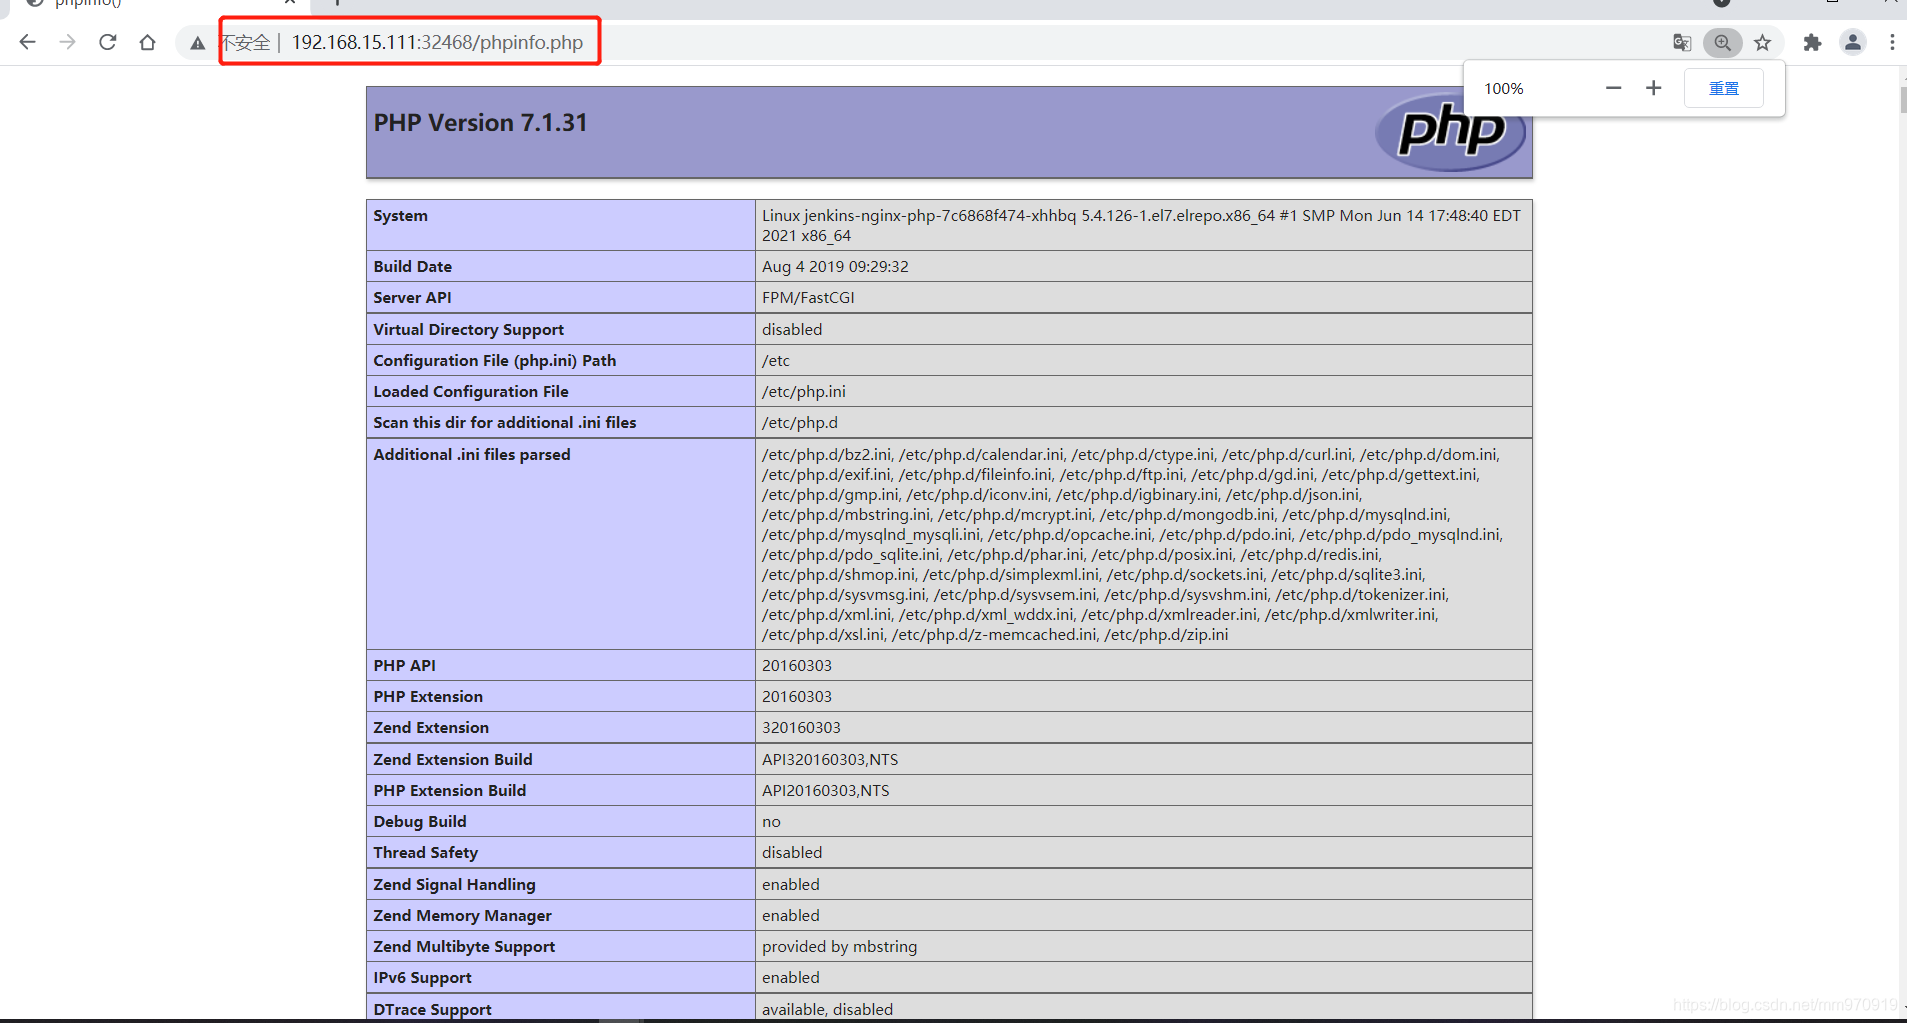The height and width of the screenshot is (1023, 1907).
Task: Click the zoom magnifier icon in address bar
Action: (1722, 42)
